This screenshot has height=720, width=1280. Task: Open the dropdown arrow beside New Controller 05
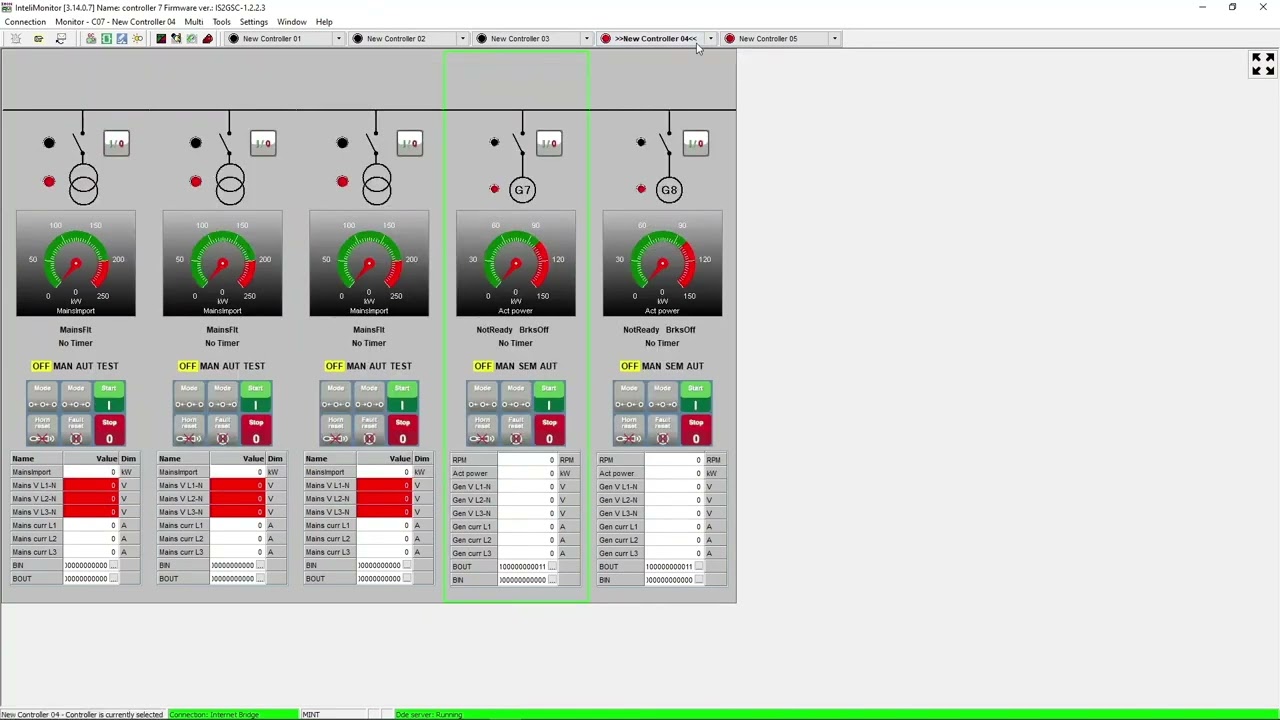coord(834,38)
